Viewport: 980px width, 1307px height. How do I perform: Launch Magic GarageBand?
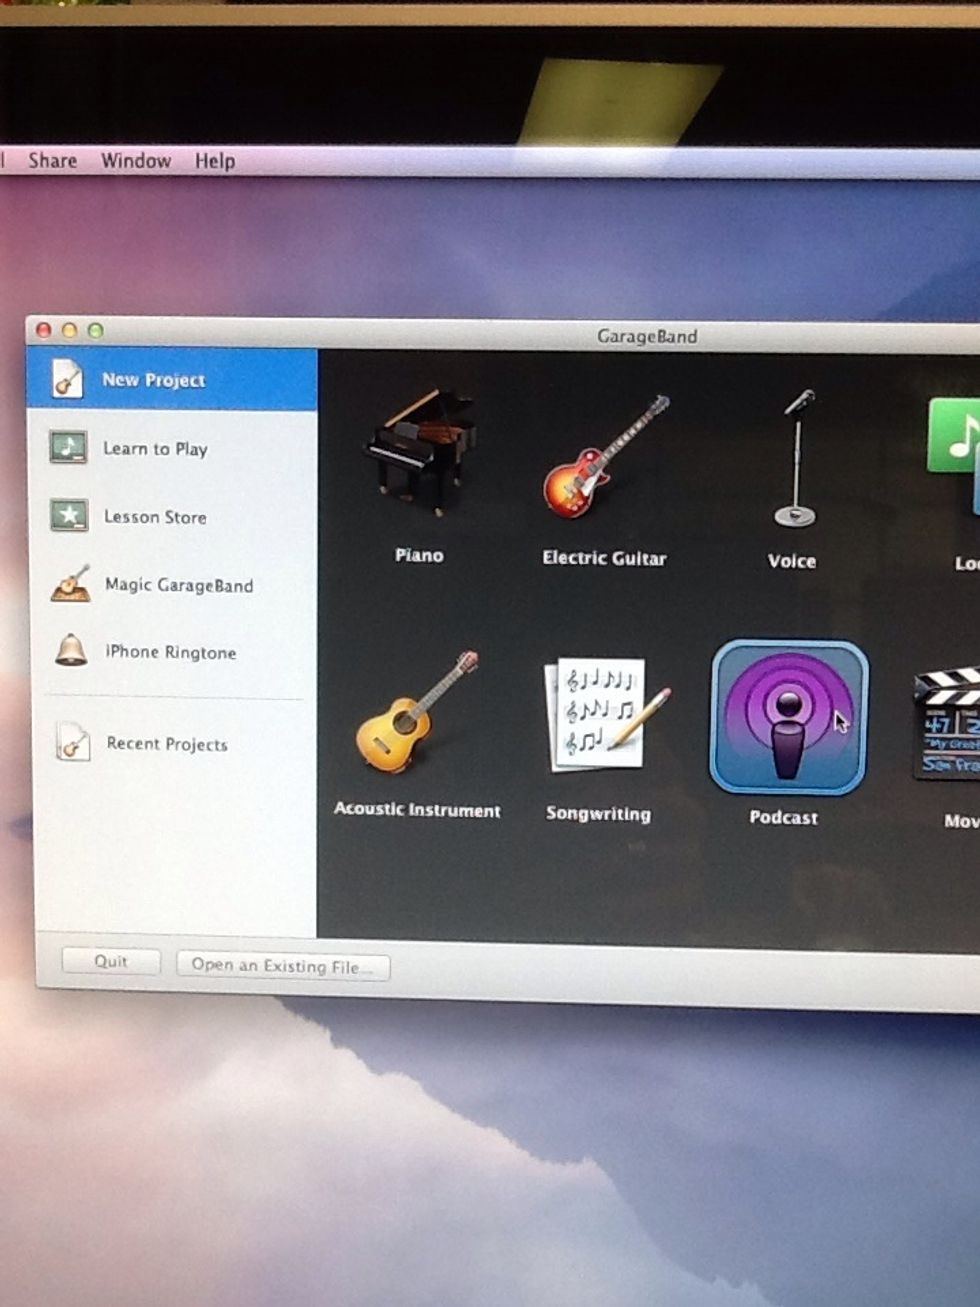coord(178,586)
